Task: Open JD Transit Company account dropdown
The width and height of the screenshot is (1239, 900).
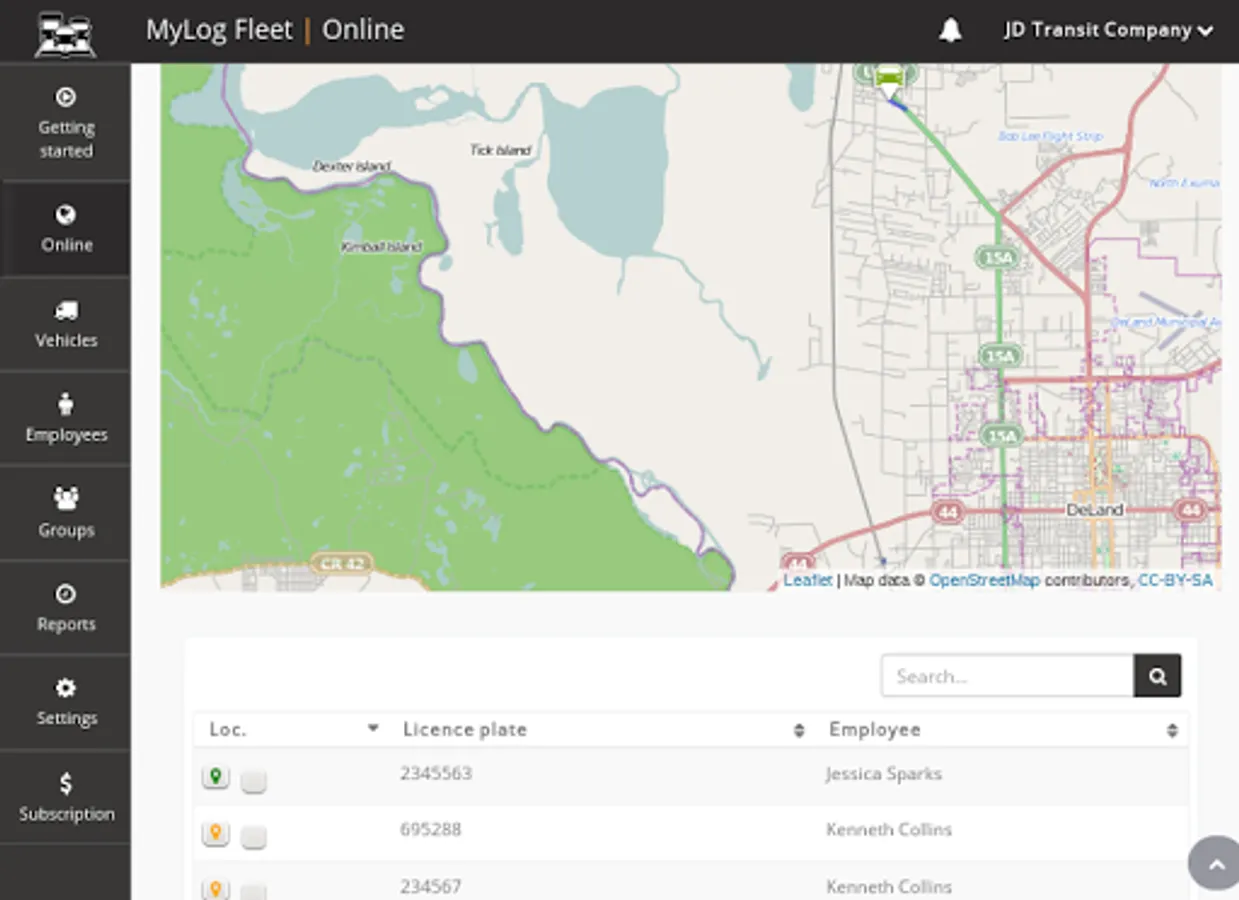Action: click(x=1108, y=31)
